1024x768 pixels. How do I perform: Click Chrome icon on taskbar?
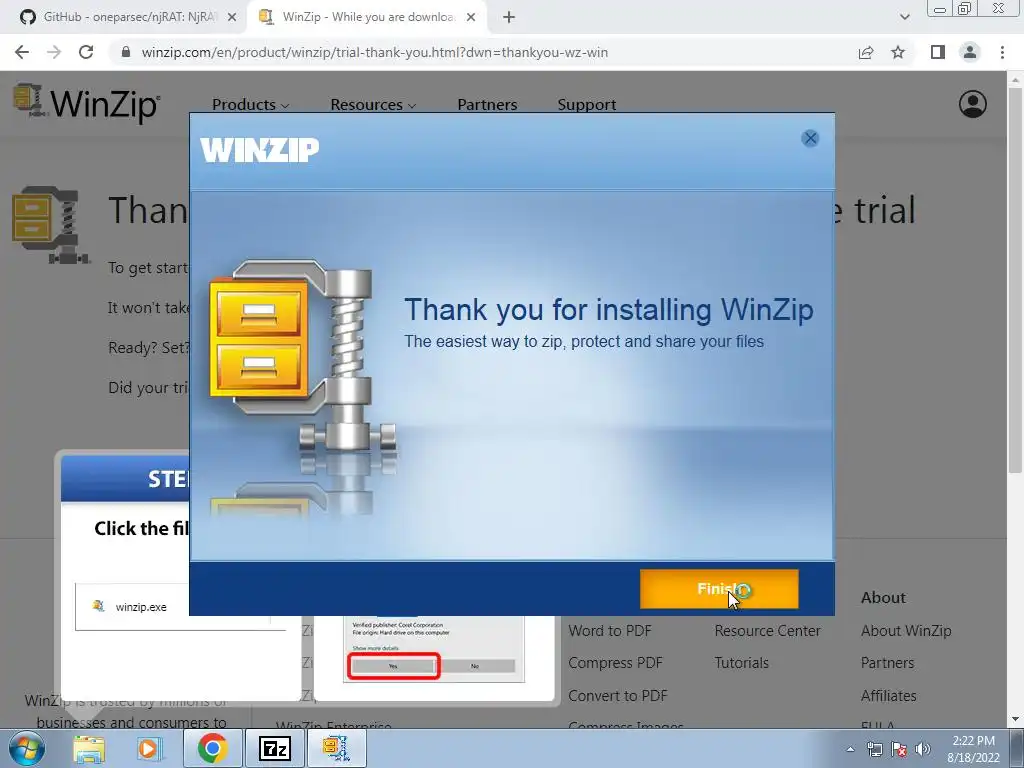pos(212,748)
